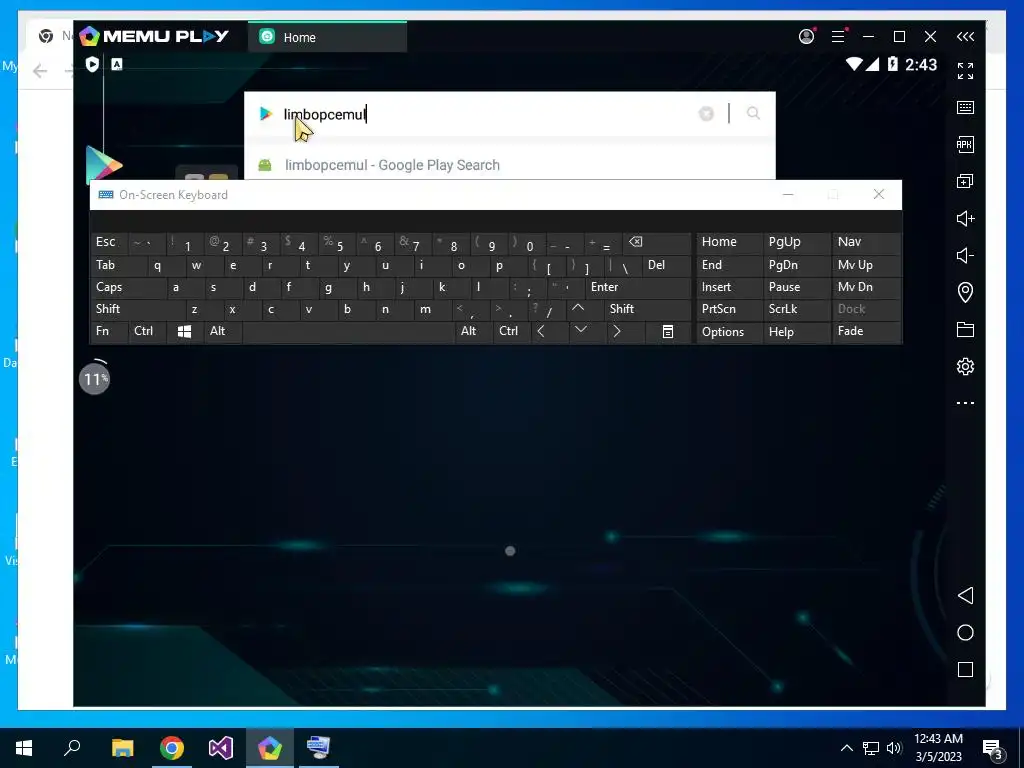The height and width of the screenshot is (768, 1024).
Task: Click the Del key on on-screen keyboard
Action: 666,265
